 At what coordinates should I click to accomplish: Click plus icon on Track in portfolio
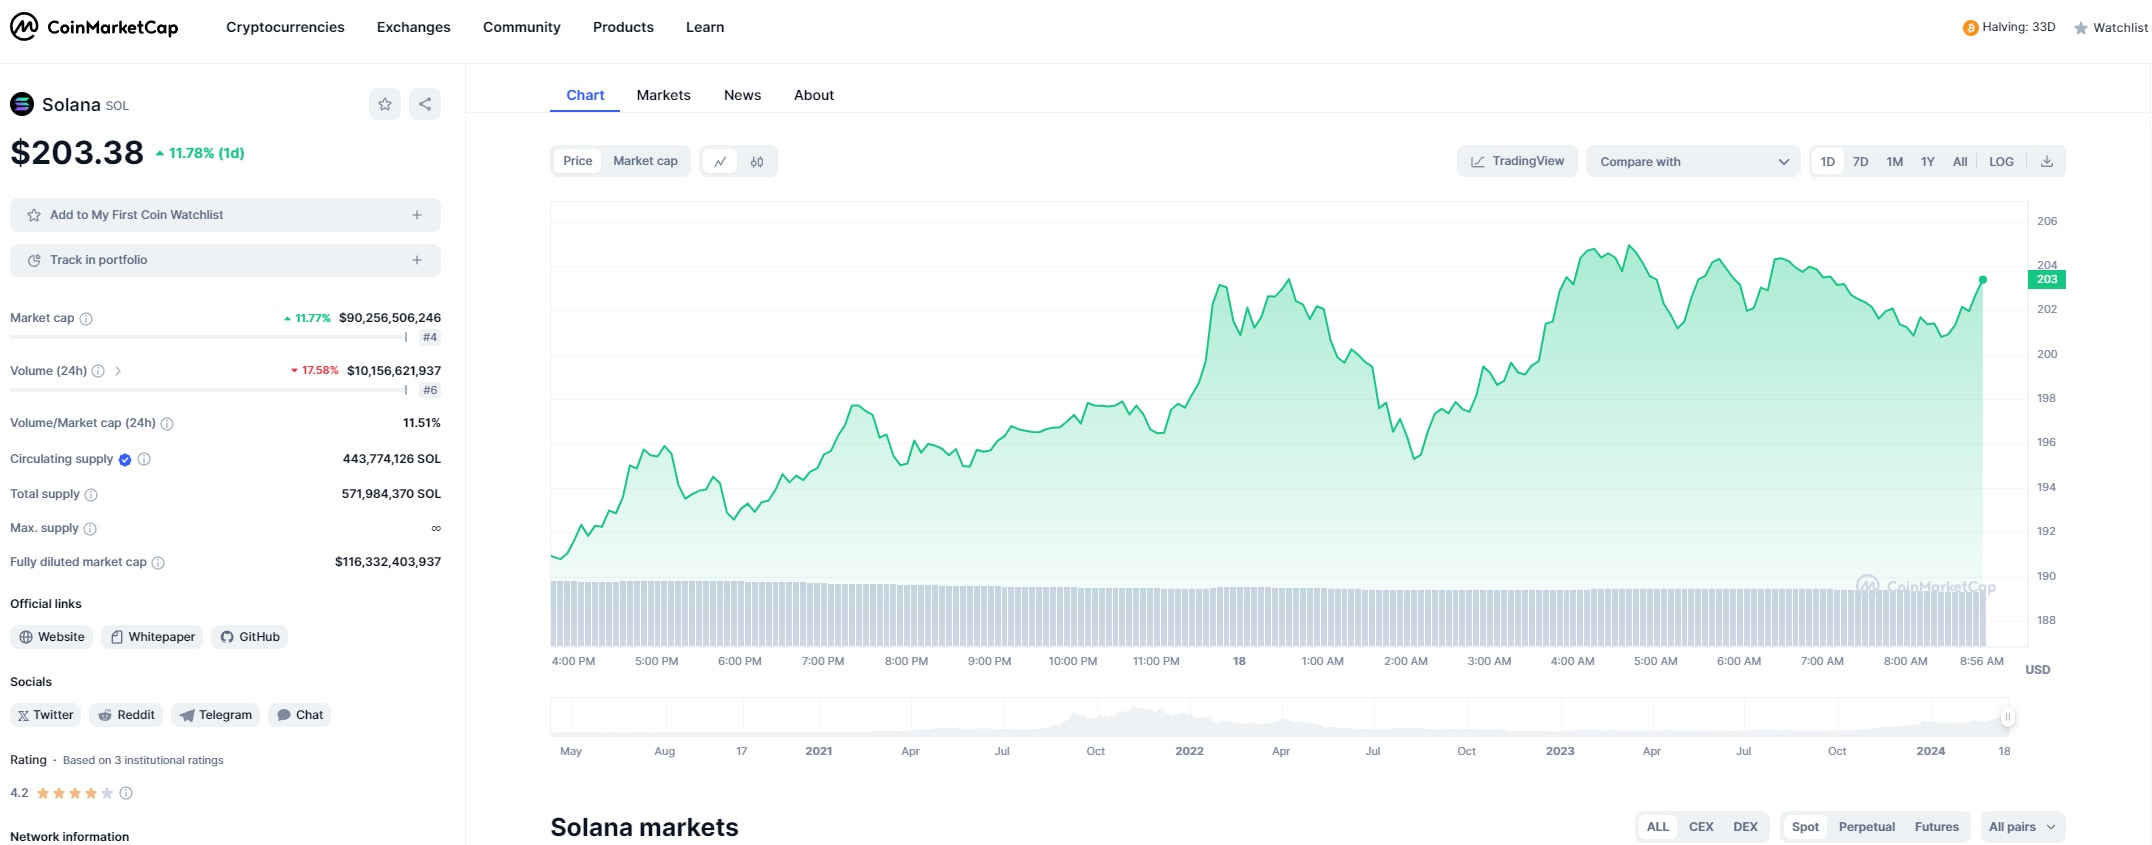click(x=417, y=260)
